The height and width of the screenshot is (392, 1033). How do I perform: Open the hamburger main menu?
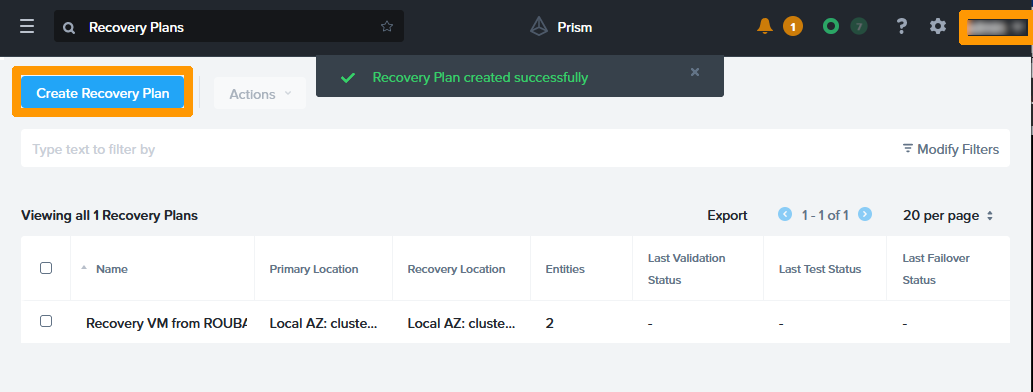[27, 27]
